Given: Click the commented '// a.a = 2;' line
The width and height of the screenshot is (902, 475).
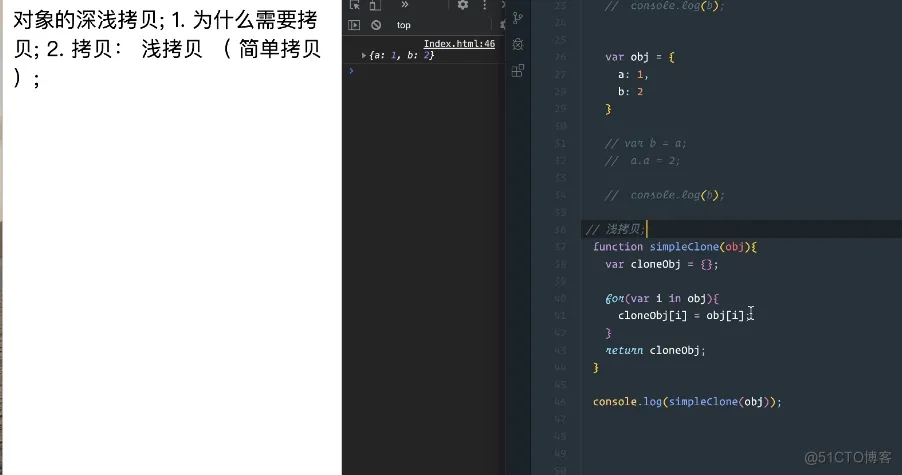Looking at the screenshot, I should (x=642, y=160).
